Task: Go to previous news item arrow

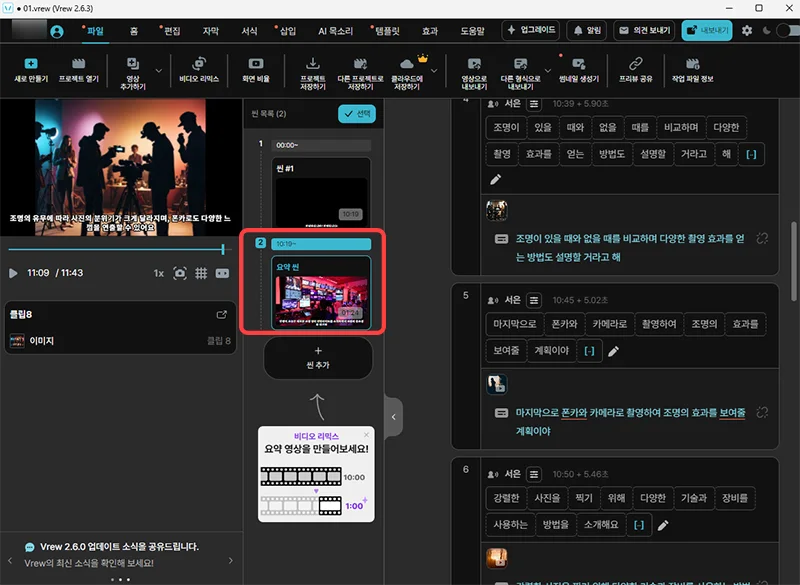Action: pos(10,561)
